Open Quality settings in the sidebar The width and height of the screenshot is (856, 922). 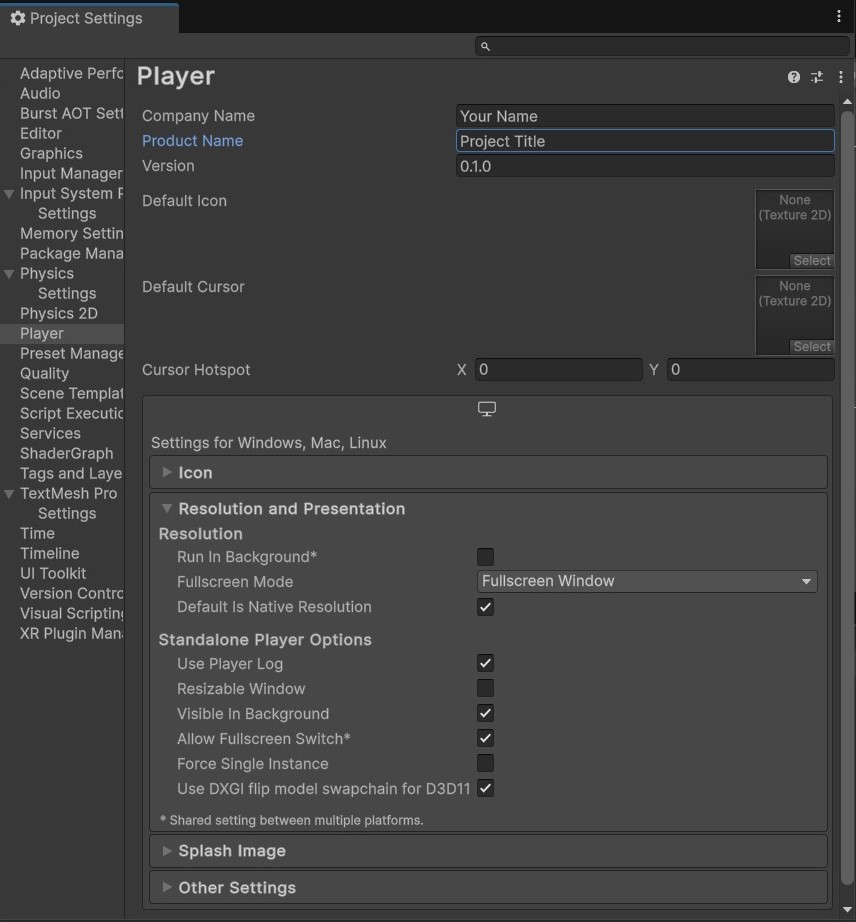point(45,373)
